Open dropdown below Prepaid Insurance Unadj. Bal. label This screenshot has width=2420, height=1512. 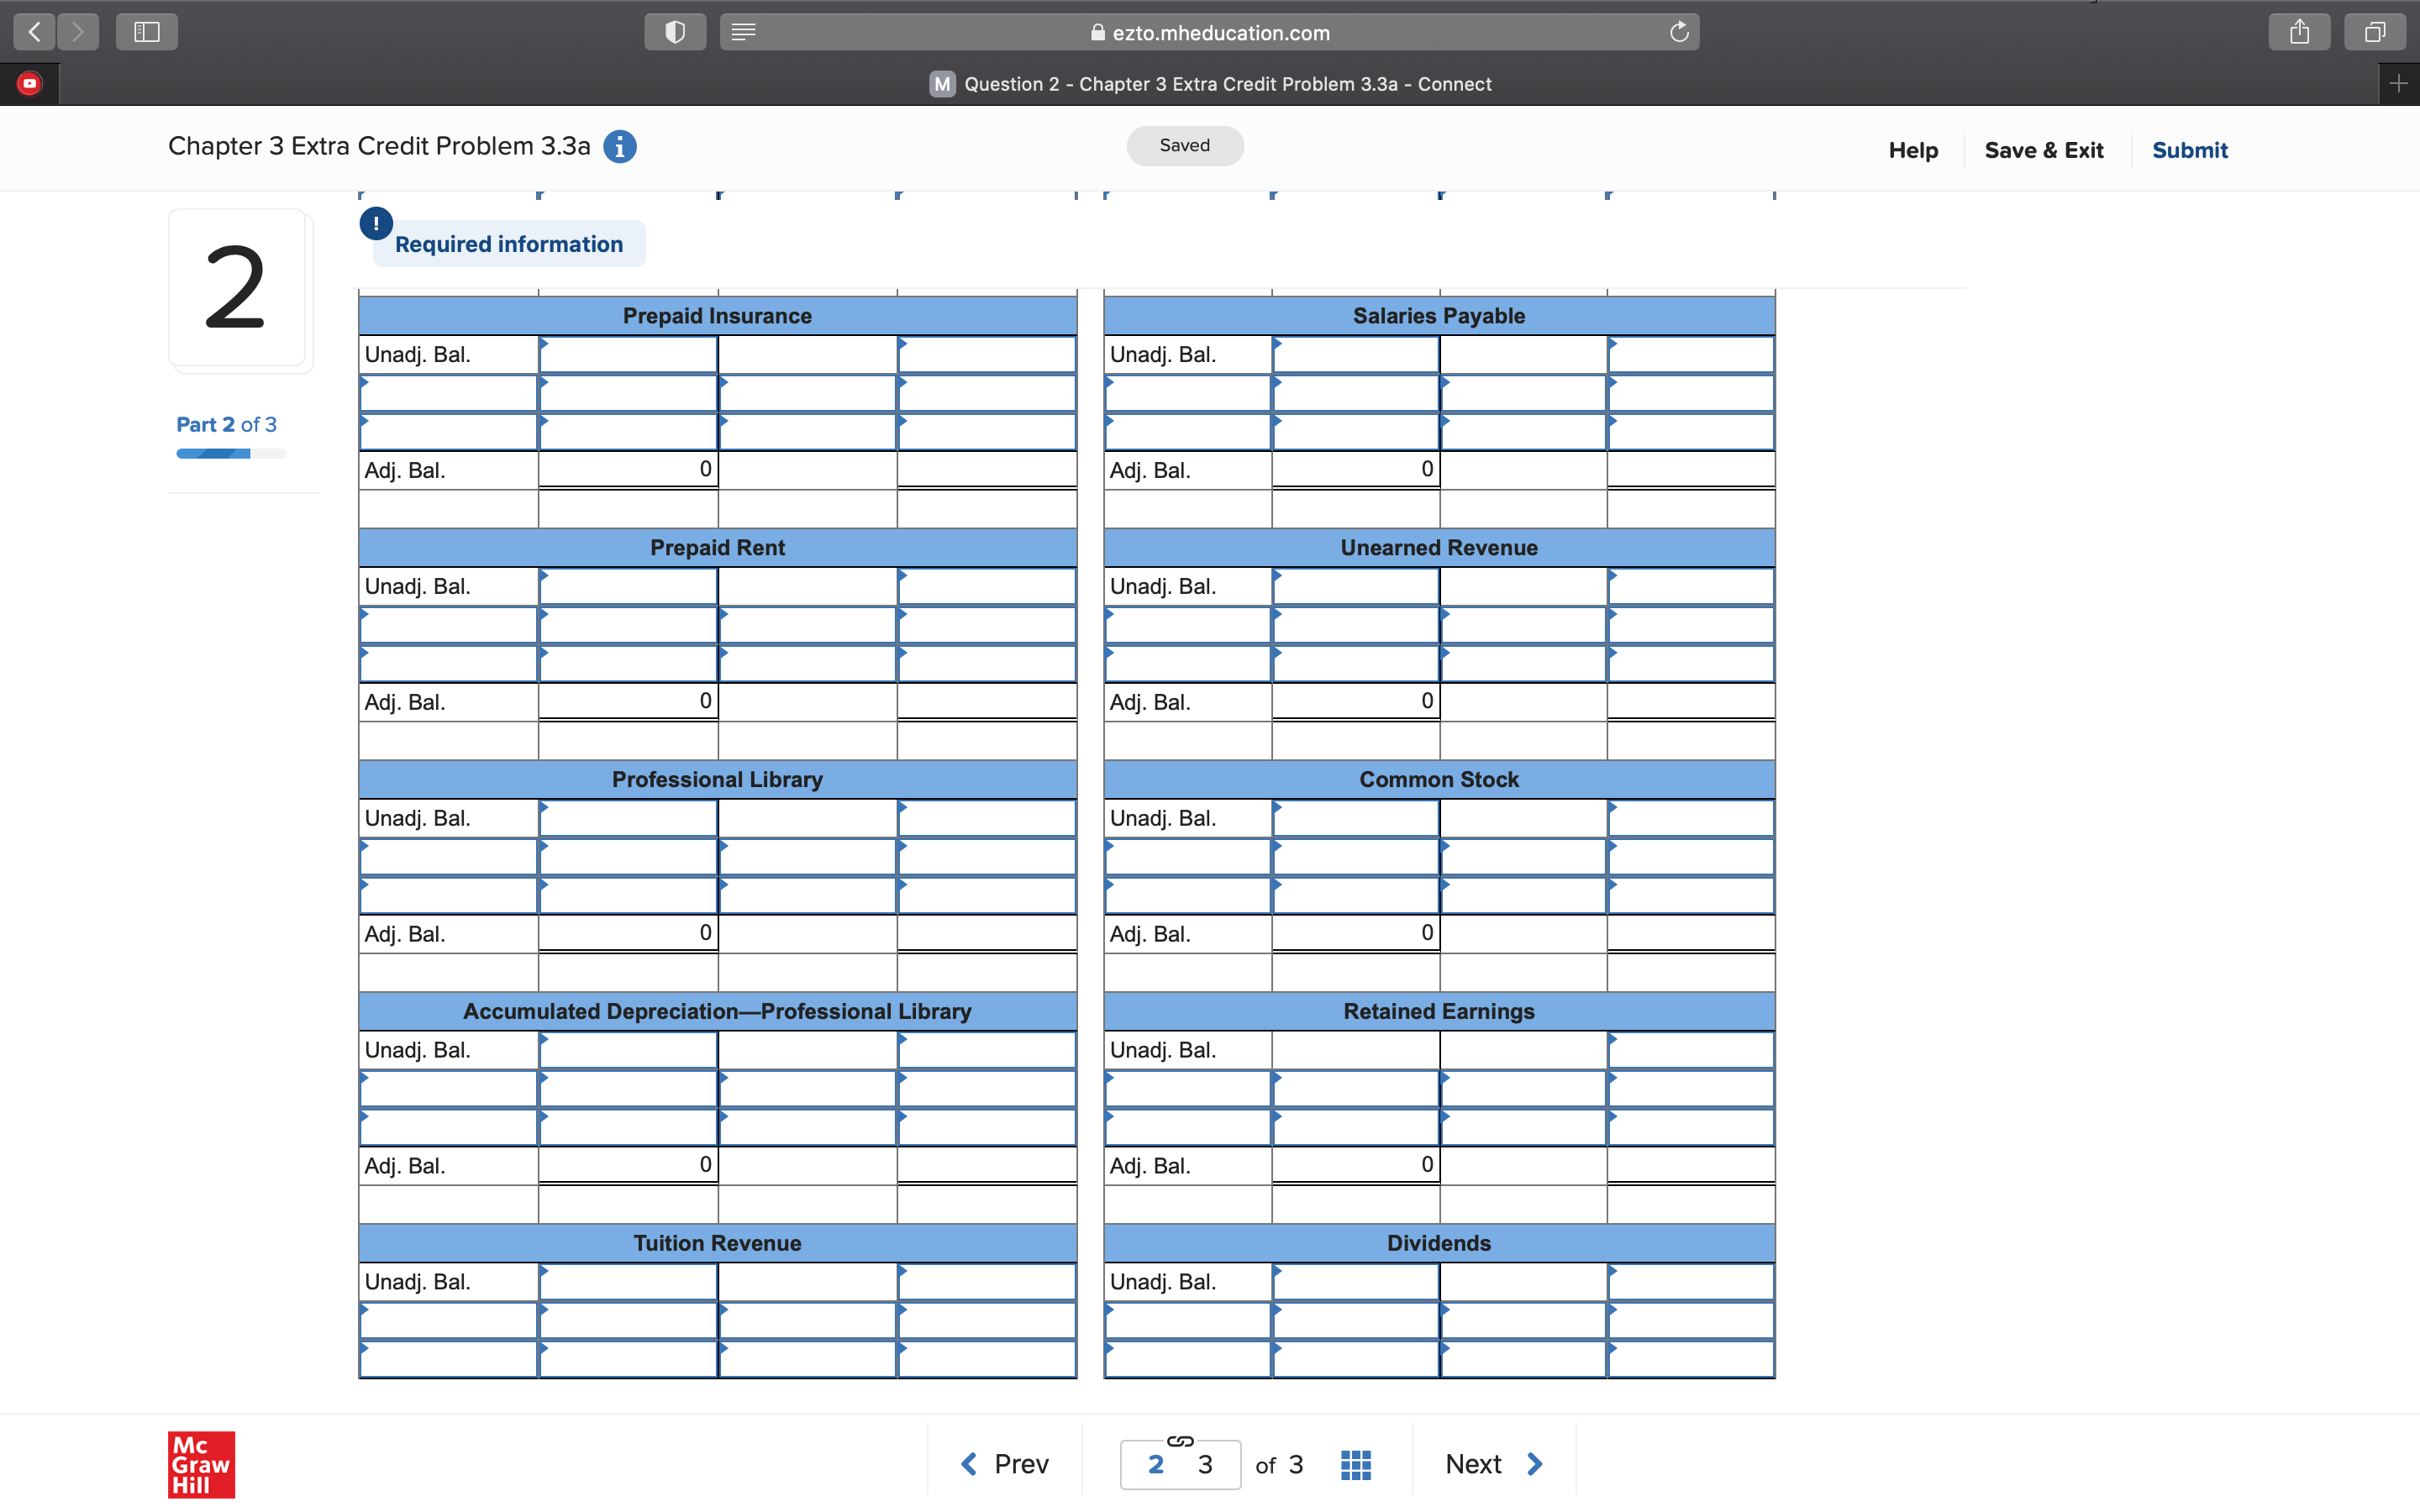tap(448, 393)
